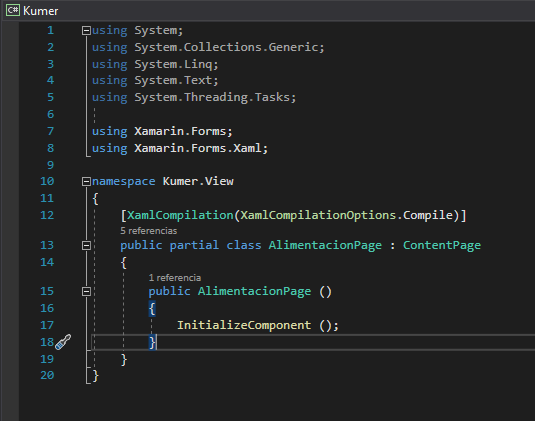Open the 5 referencias CodeLens link
This screenshot has width=535, height=421.
[x=148, y=231]
